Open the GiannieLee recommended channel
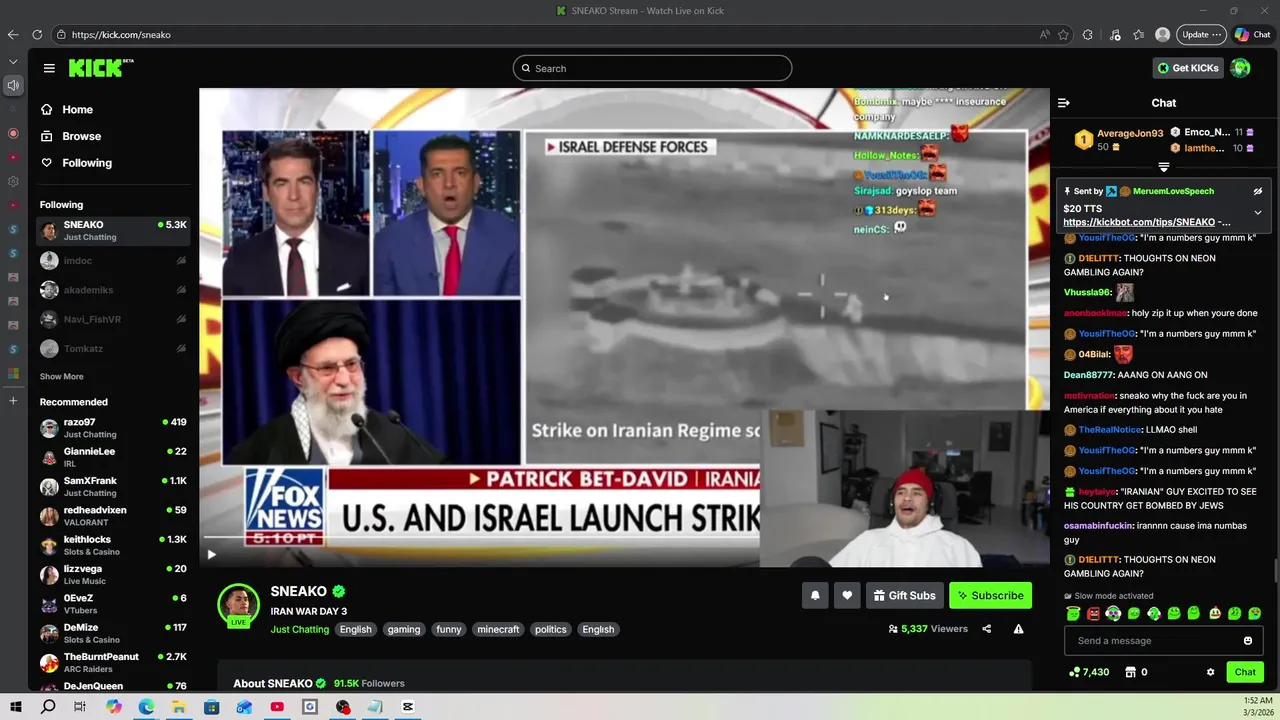The width and height of the screenshot is (1280, 720). click(x=113, y=457)
